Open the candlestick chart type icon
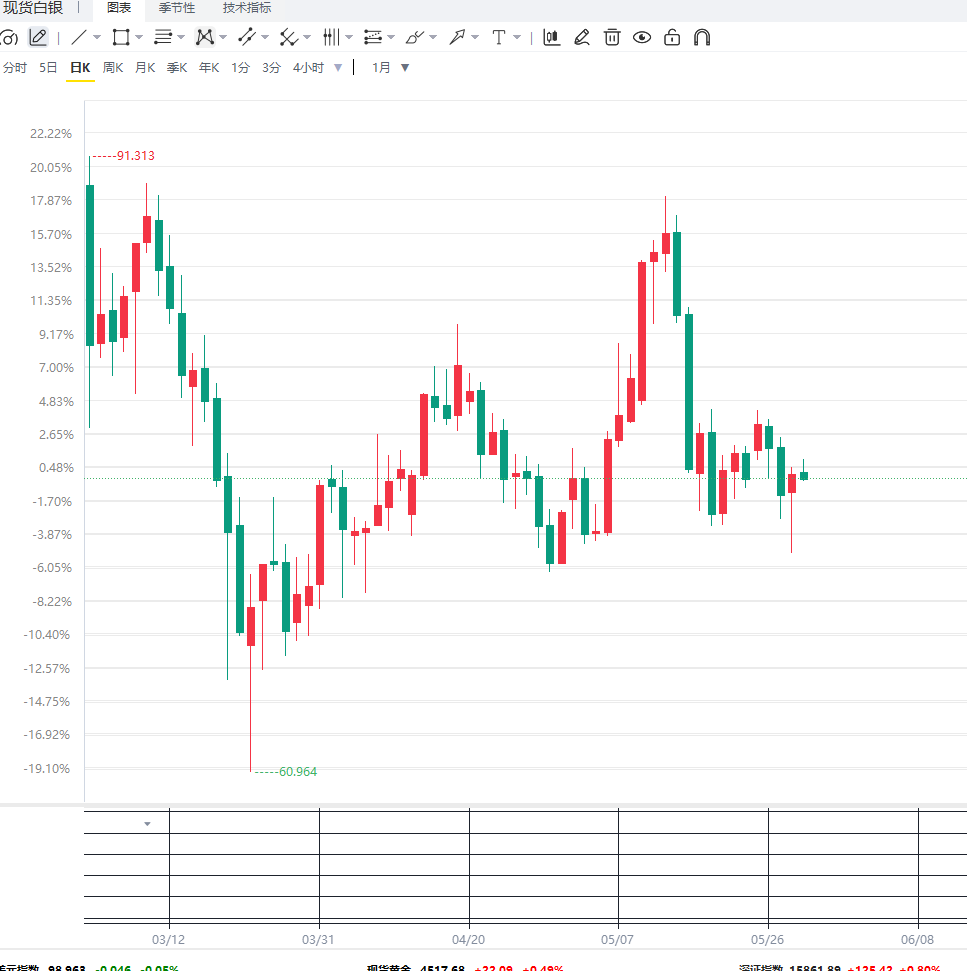 pos(552,37)
